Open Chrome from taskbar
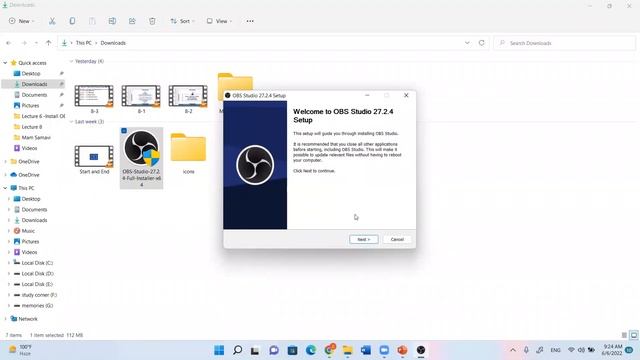Image resolution: width=640 pixels, height=360 pixels. (329, 350)
